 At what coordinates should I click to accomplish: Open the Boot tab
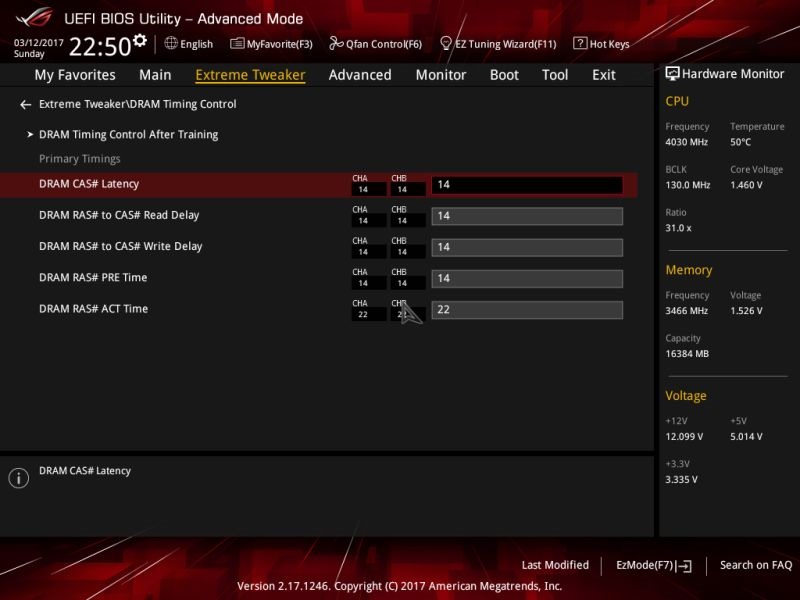pyautogui.click(x=504, y=75)
